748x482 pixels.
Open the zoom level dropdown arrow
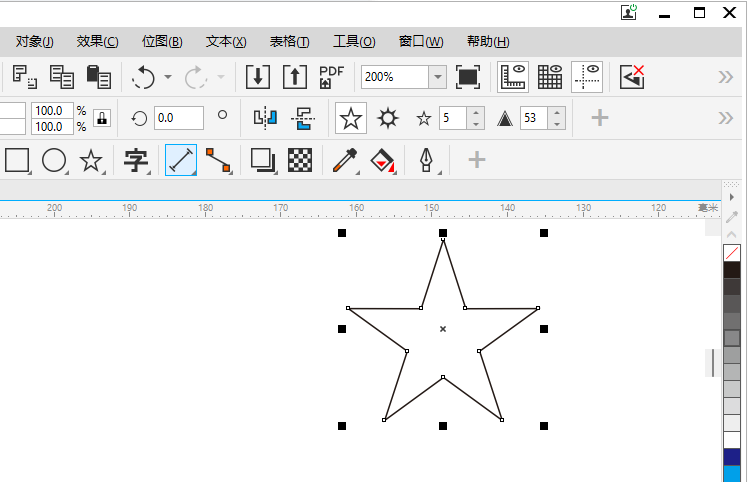point(437,77)
